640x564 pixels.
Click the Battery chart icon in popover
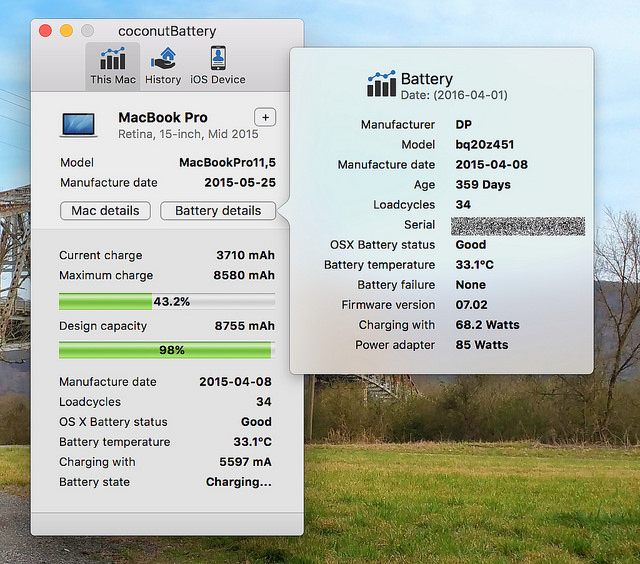(x=381, y=84)
